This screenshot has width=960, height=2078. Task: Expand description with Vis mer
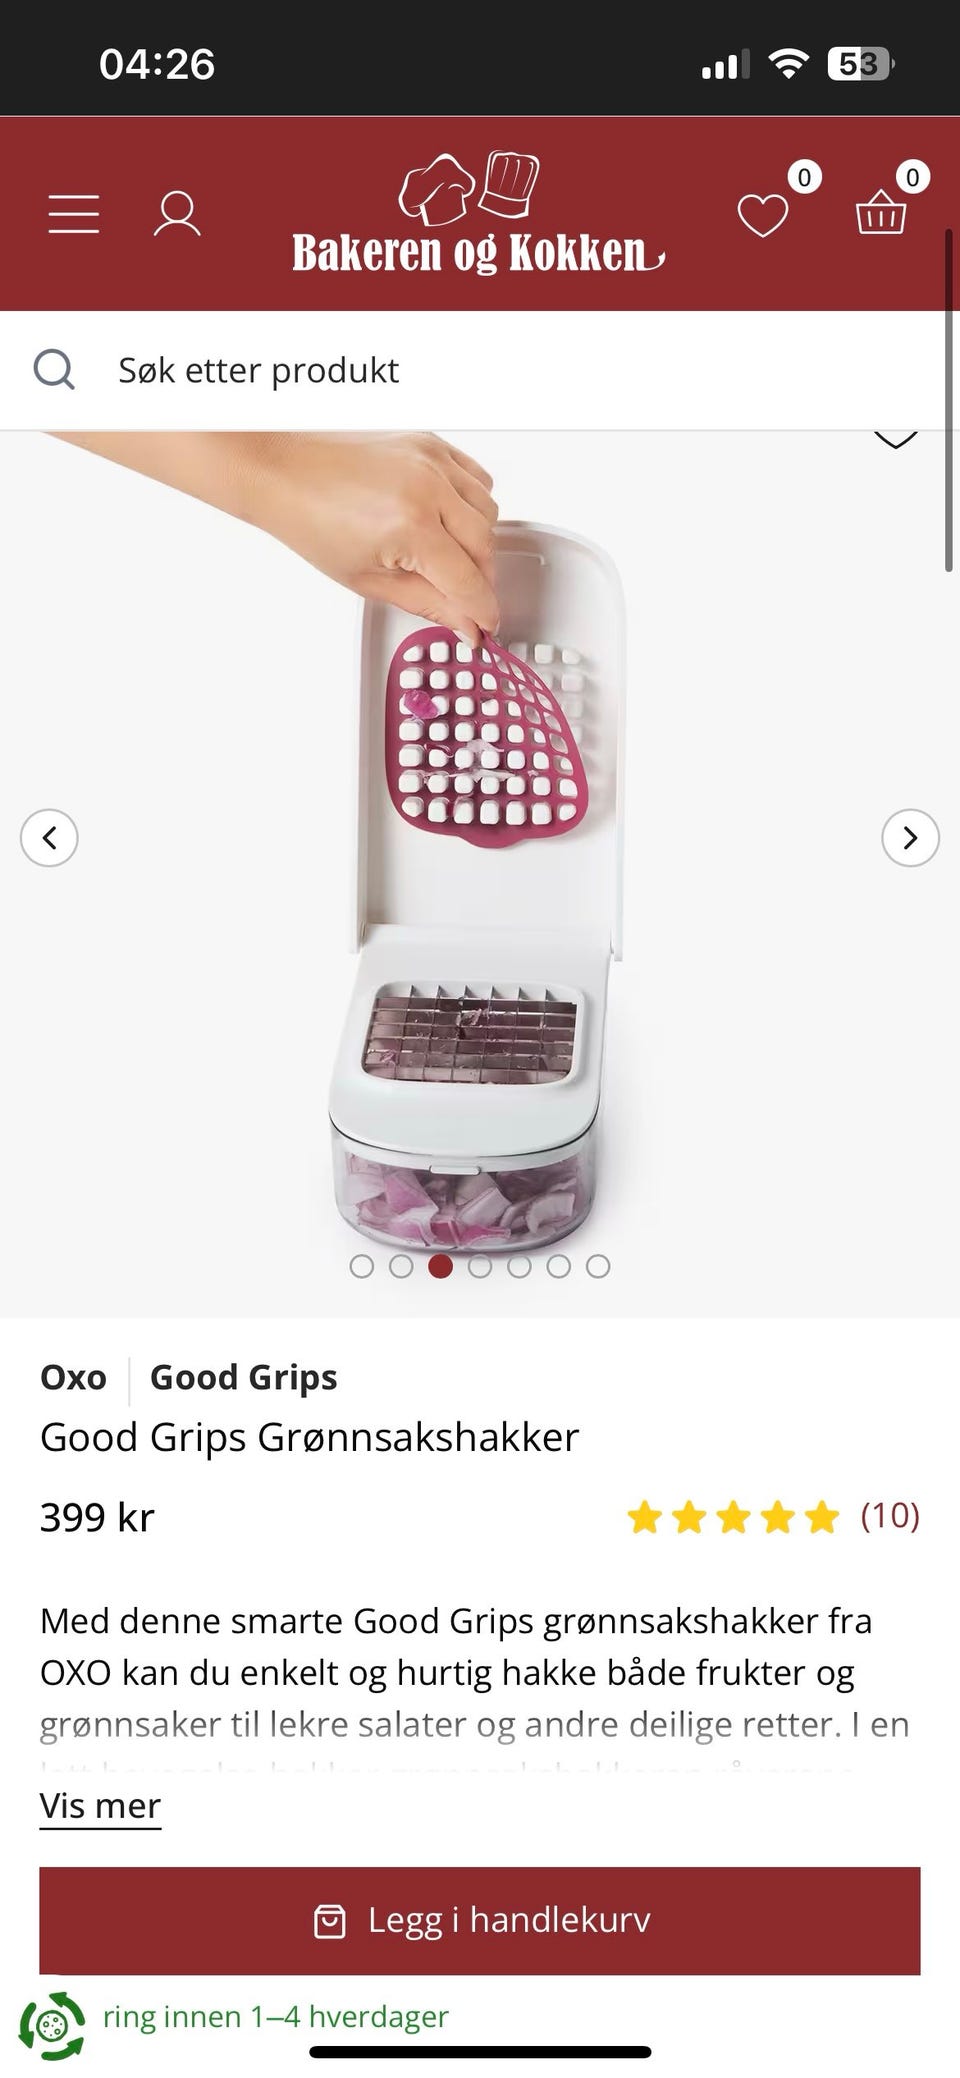(100, 1806)
